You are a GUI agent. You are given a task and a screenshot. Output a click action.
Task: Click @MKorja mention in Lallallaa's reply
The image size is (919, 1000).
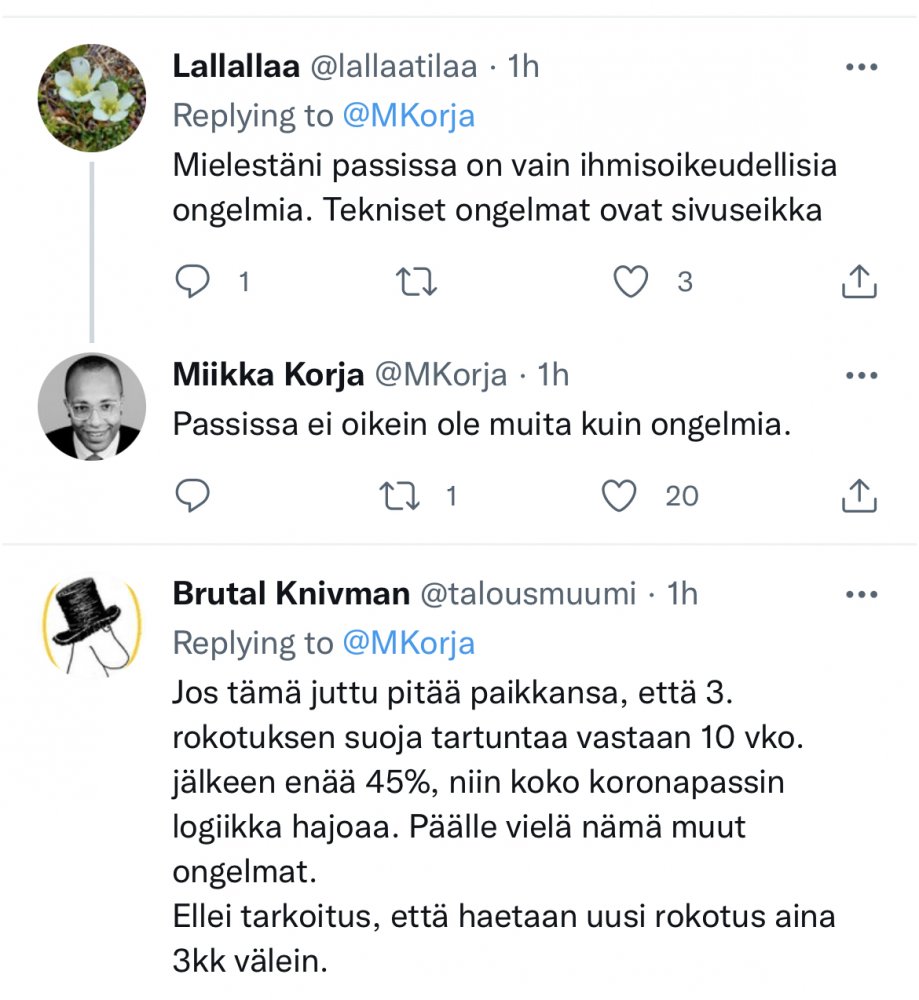[408, 116]
